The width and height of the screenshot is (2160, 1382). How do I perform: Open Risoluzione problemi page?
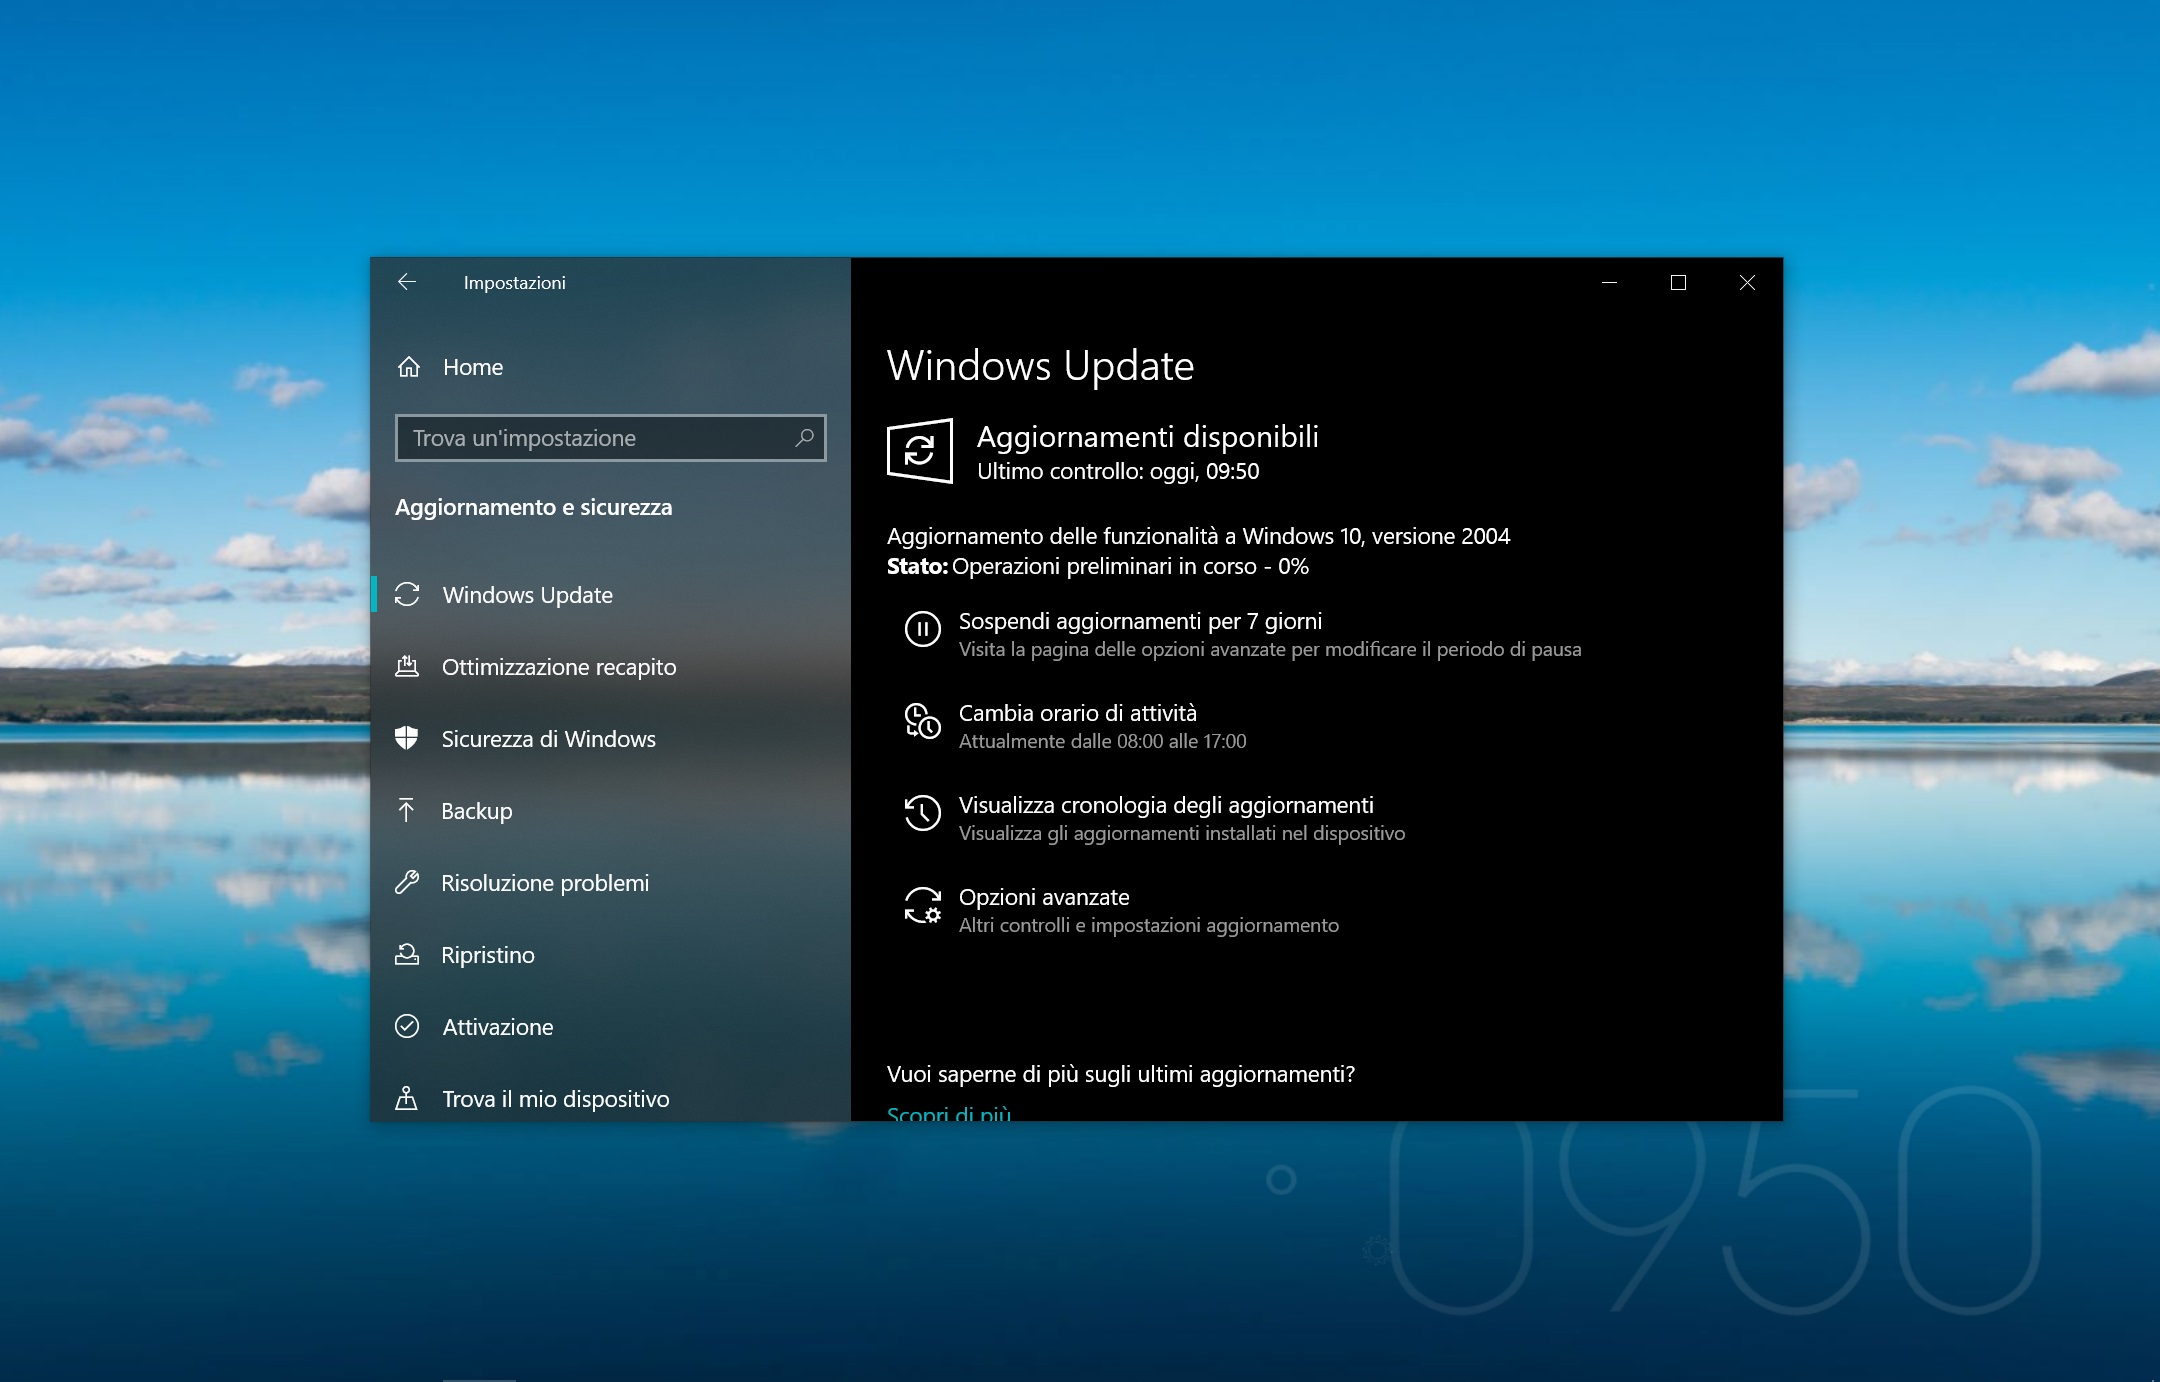[x=611, y=883]
